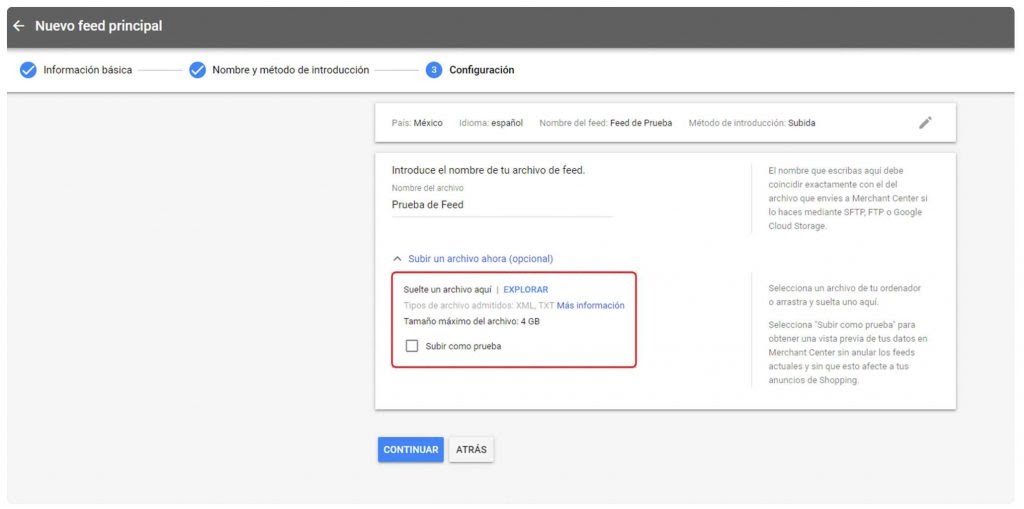Click the Nuevo feed principal title
This screenshot has height=509, width=1024.
point(99,26)
